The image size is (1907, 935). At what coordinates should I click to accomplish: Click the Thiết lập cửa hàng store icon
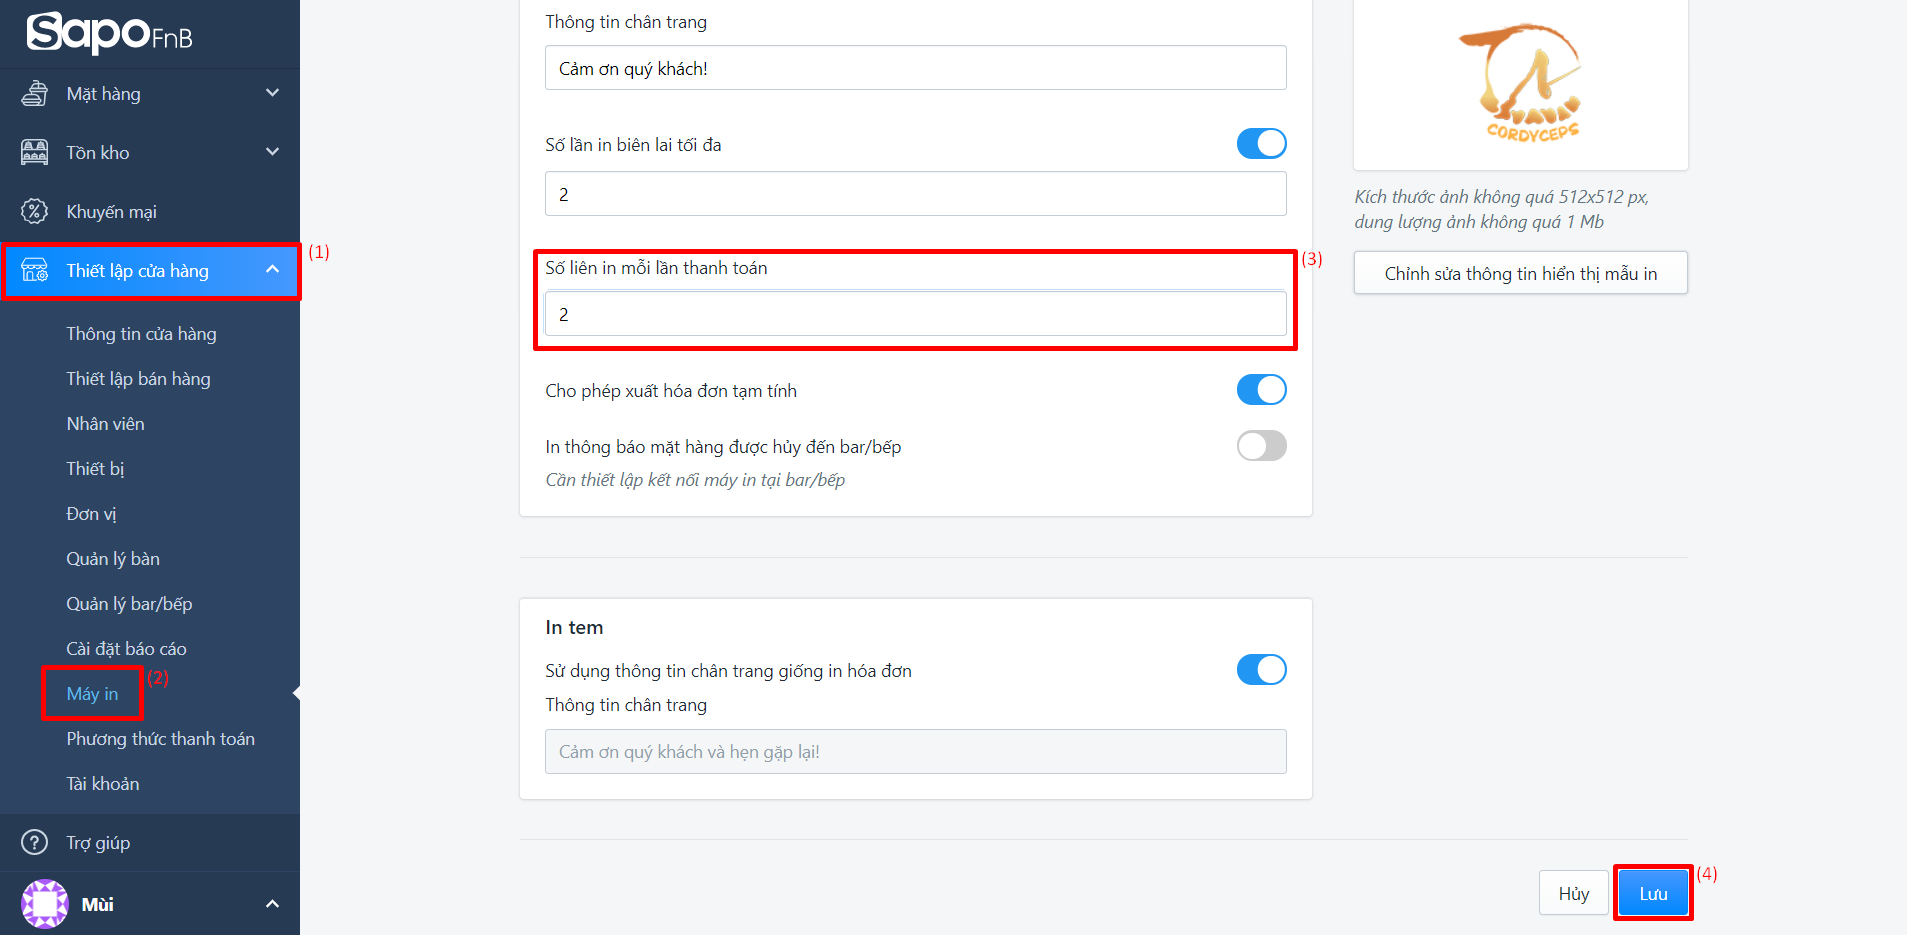[x=35, y=271]
